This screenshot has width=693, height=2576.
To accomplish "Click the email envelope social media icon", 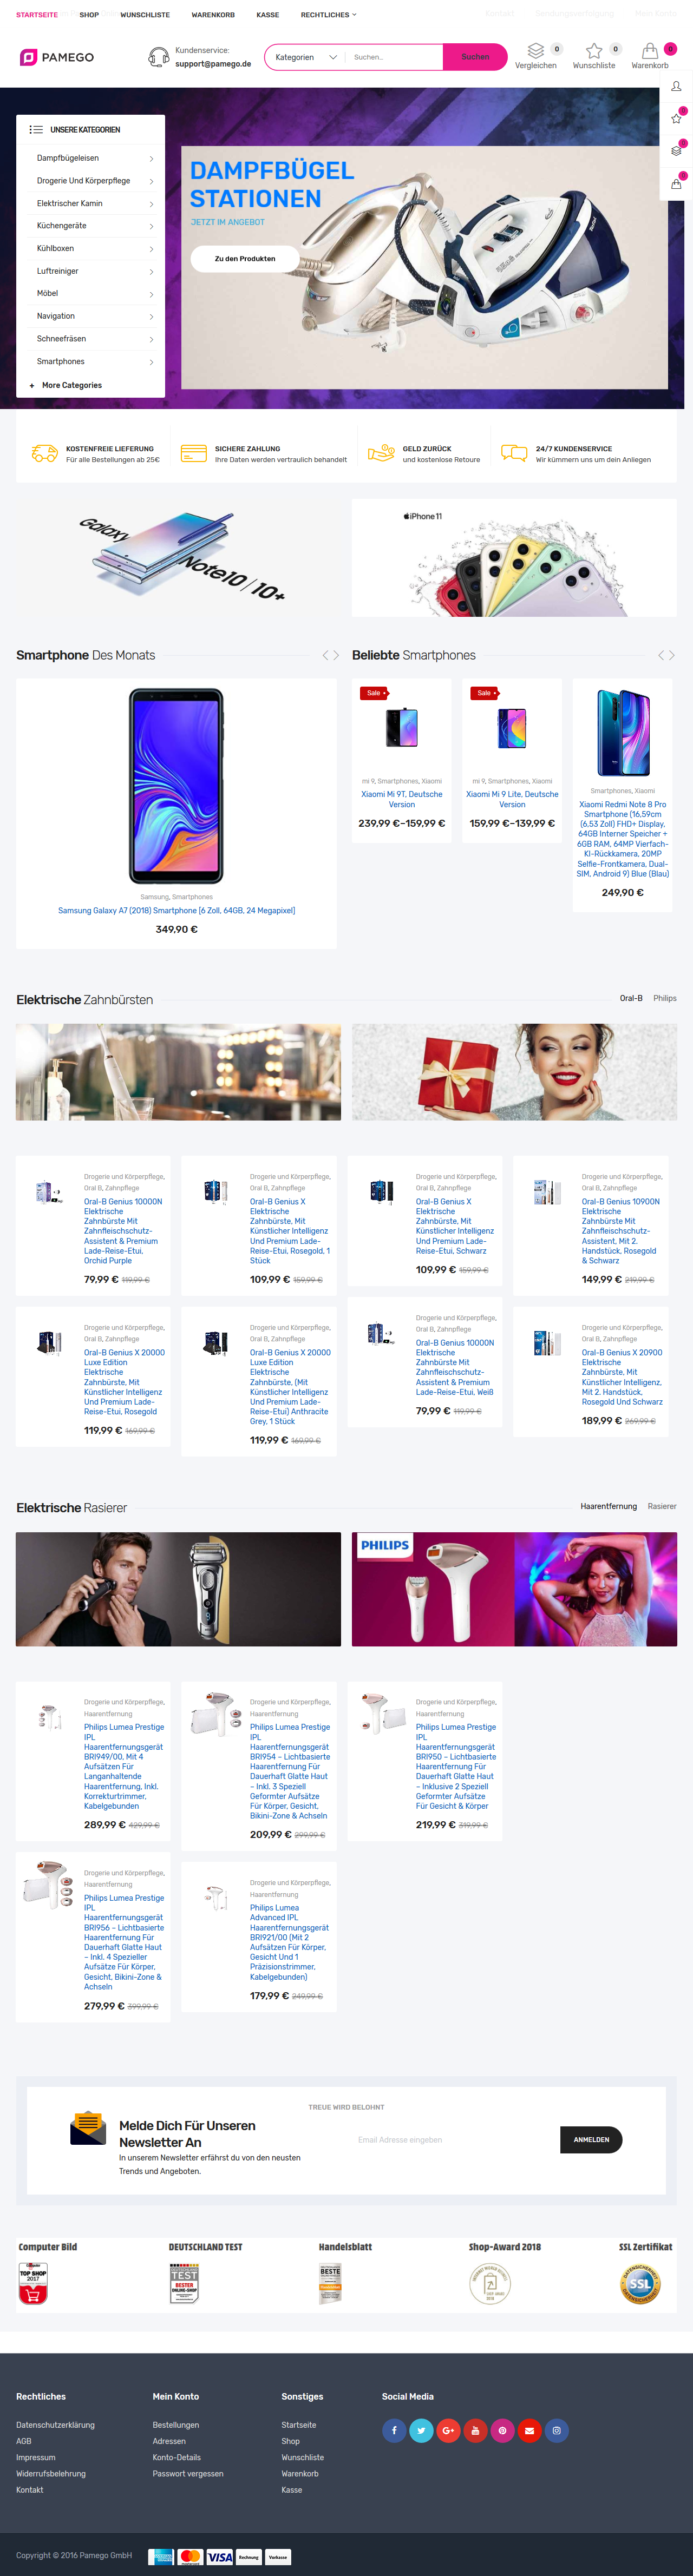I will pos(529,2430).
